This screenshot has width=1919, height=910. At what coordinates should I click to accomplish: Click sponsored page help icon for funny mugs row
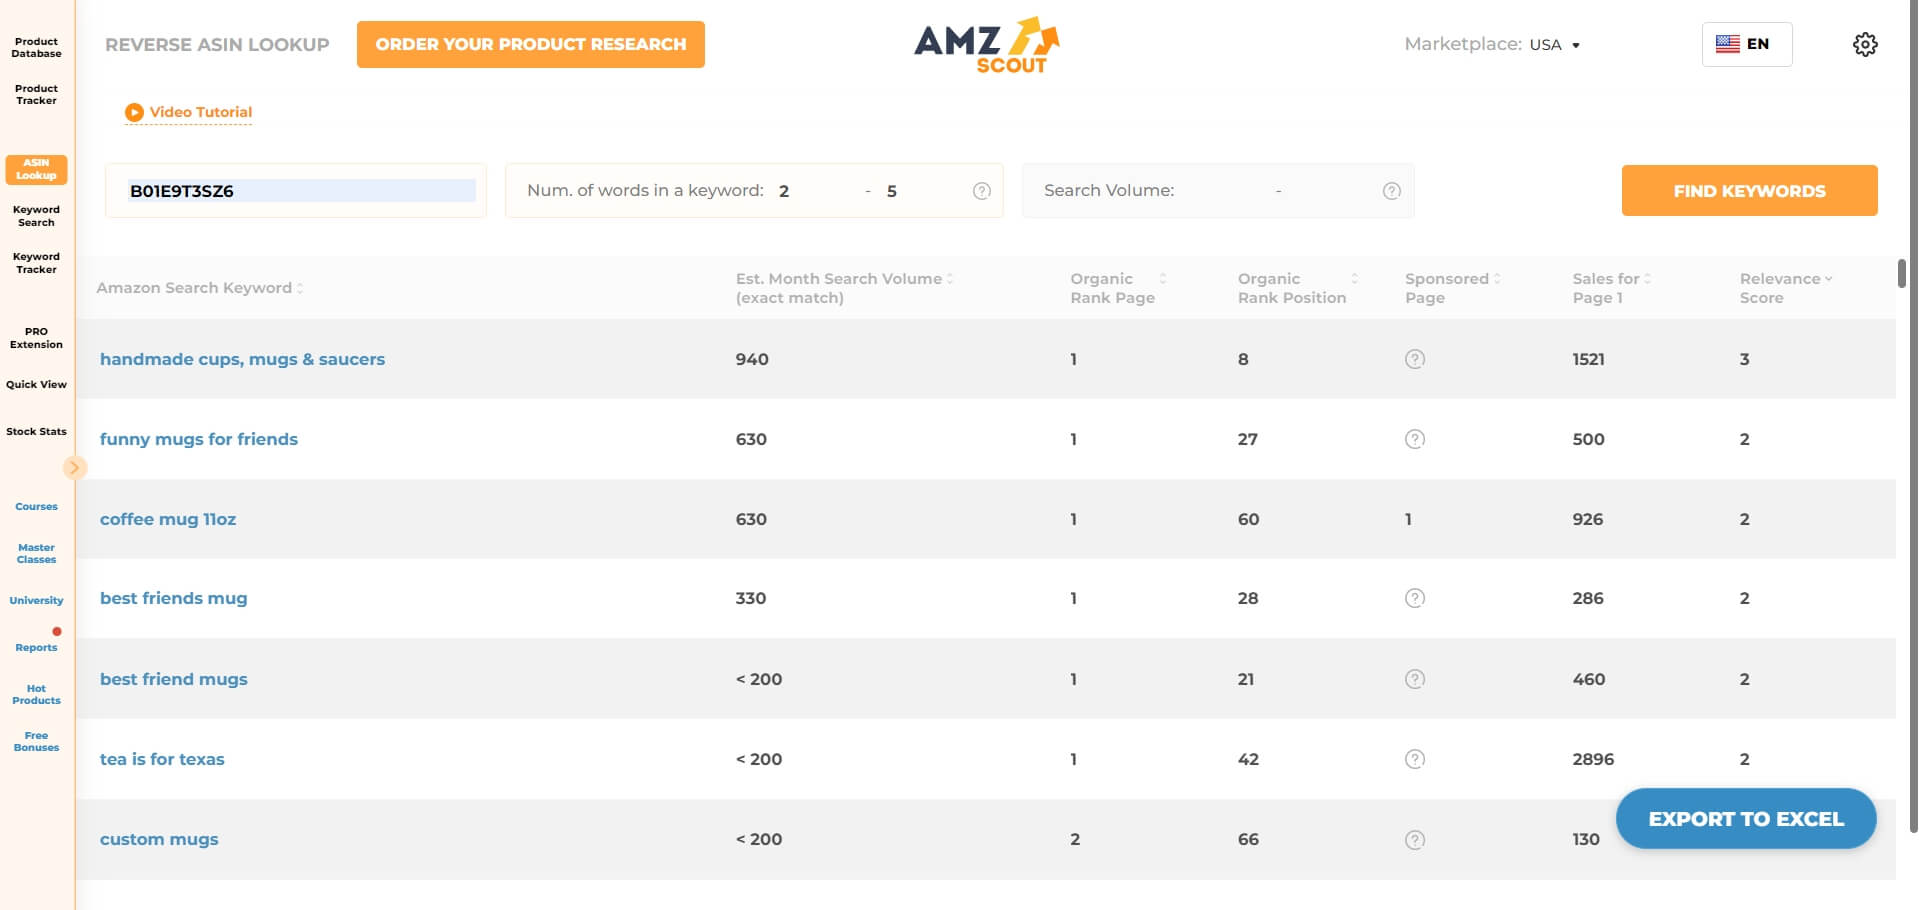click(1415, 439)
